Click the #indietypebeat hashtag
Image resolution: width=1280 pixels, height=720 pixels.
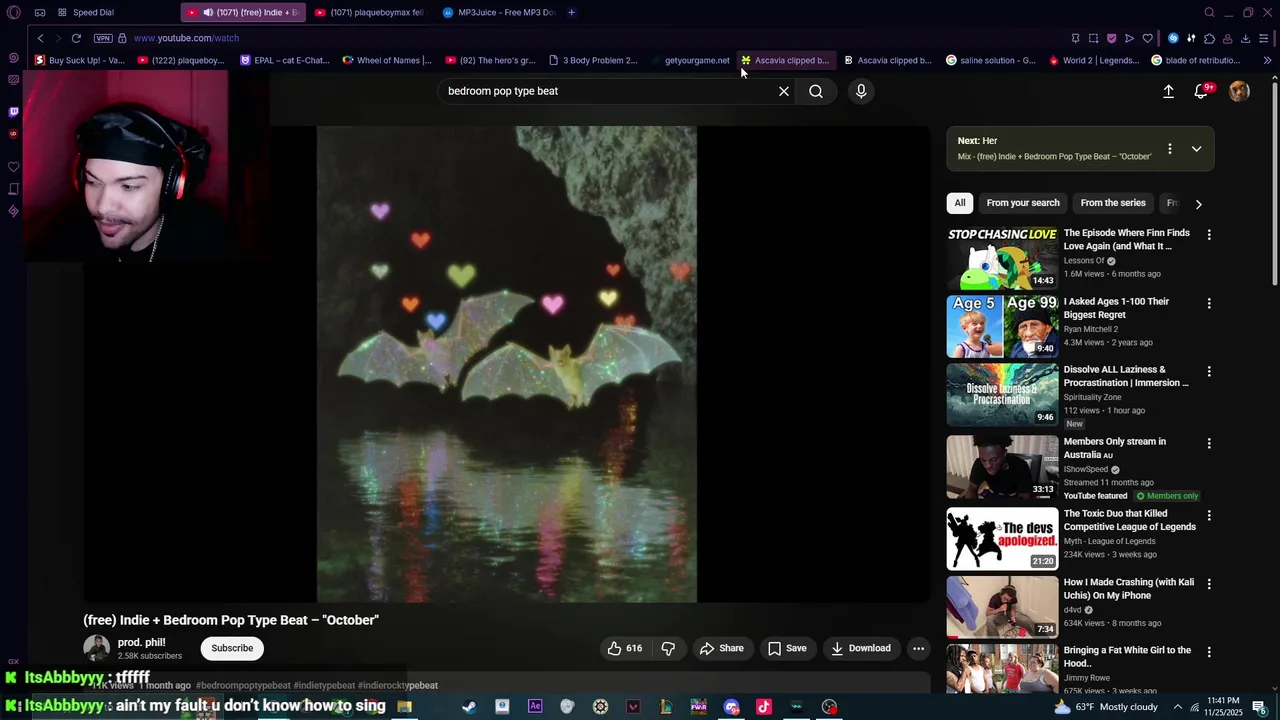(x=324, y=686)
